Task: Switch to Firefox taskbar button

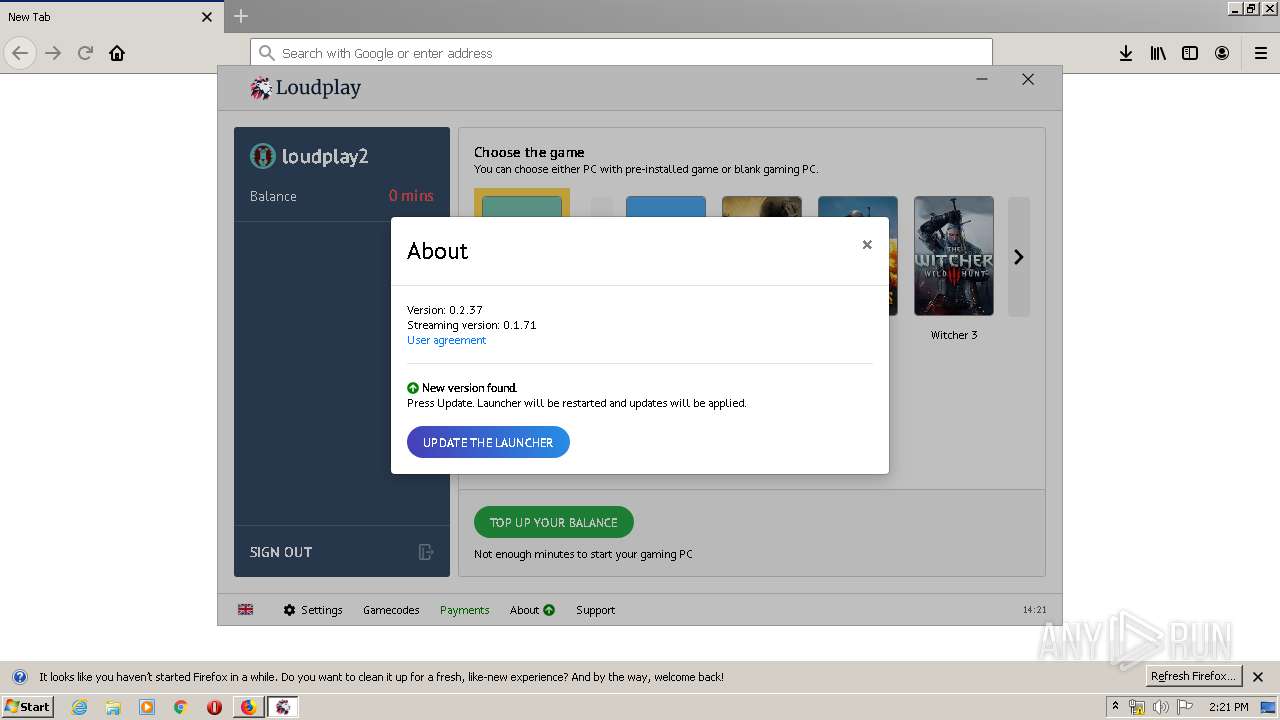Action: click(x=249, y=707)
